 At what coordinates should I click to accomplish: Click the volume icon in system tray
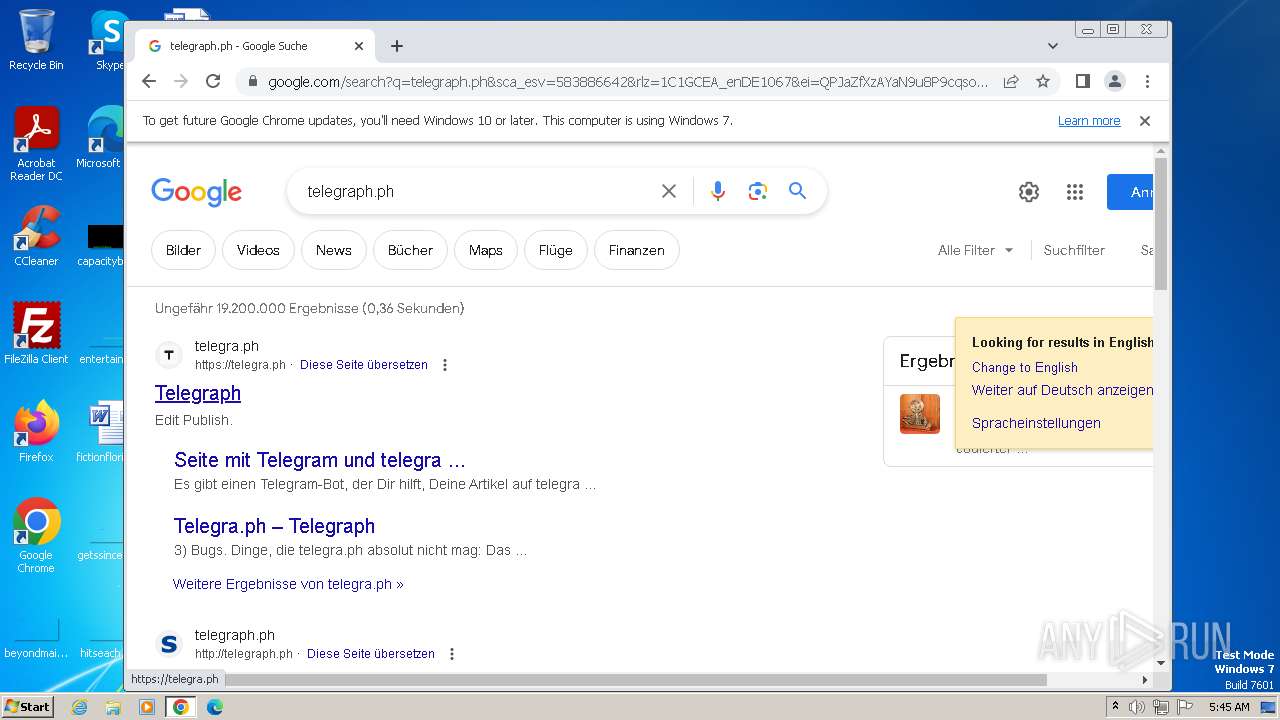[x=1137, y=707]
